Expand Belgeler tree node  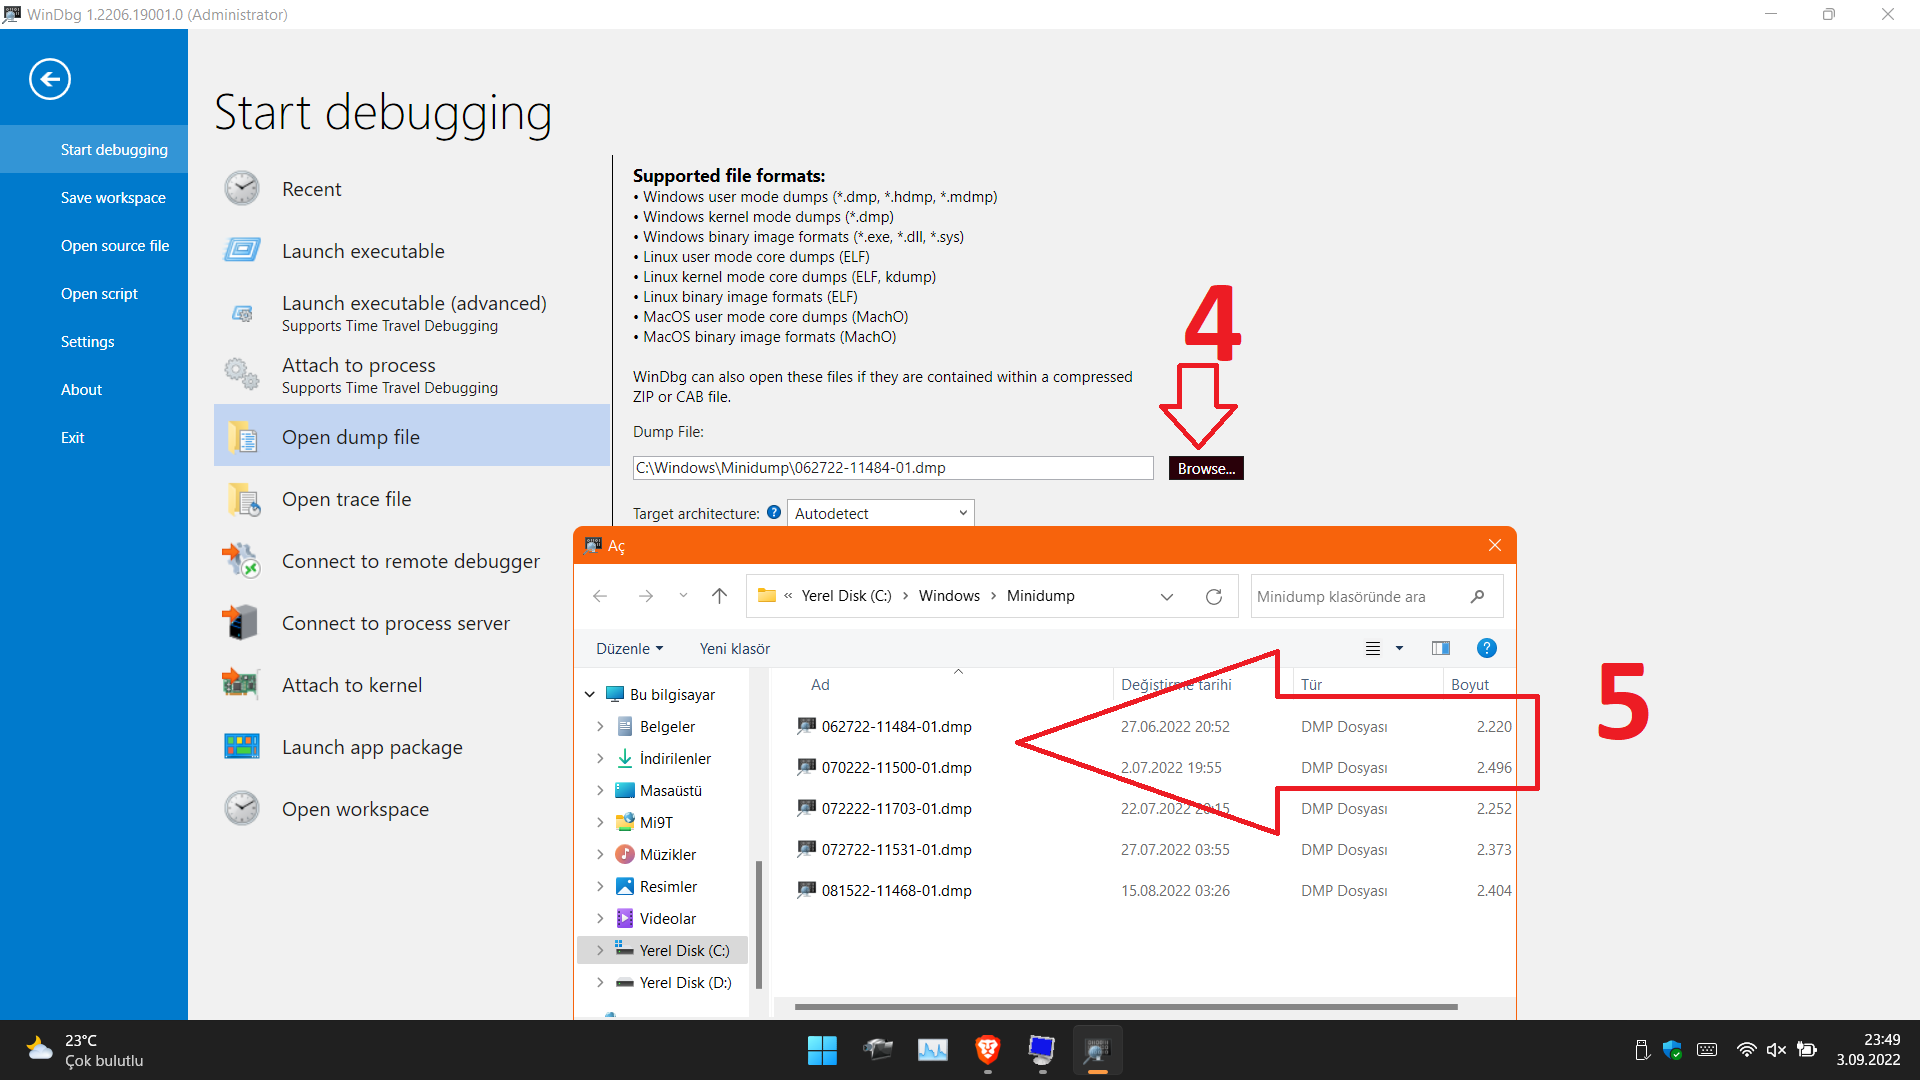pos(600,726)
